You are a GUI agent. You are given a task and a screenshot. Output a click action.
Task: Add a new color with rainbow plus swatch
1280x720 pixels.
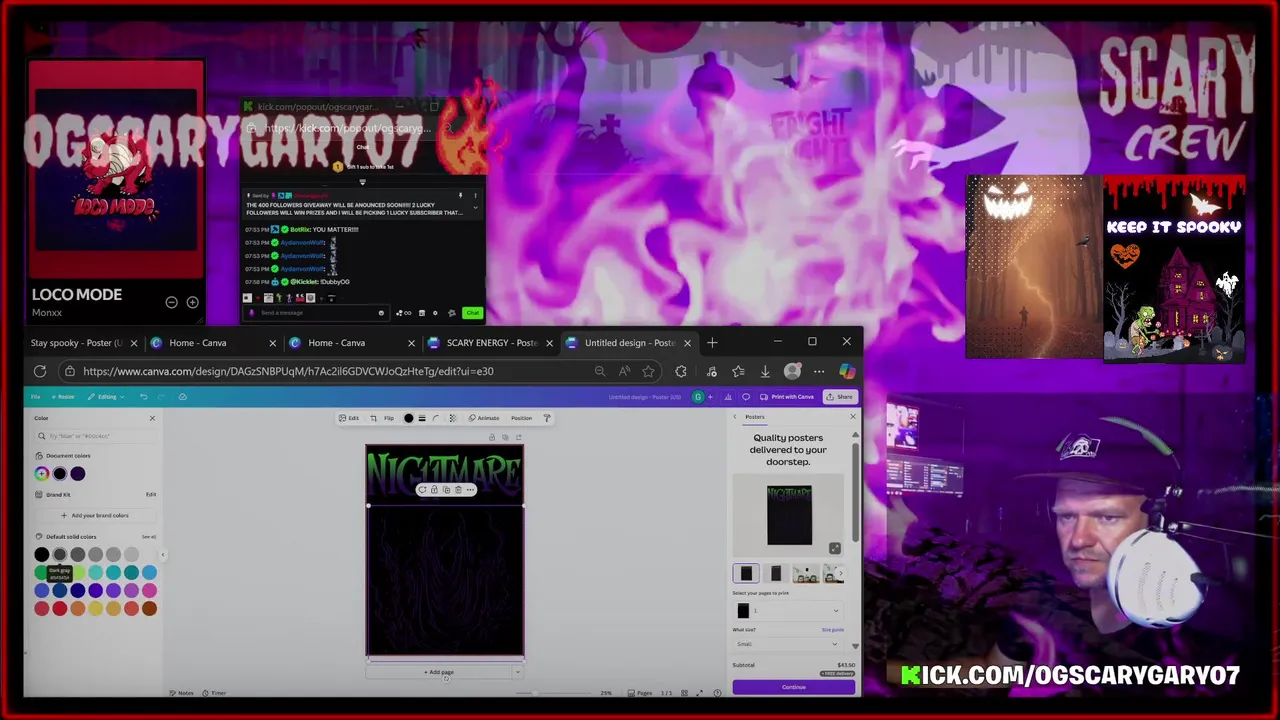42,474
